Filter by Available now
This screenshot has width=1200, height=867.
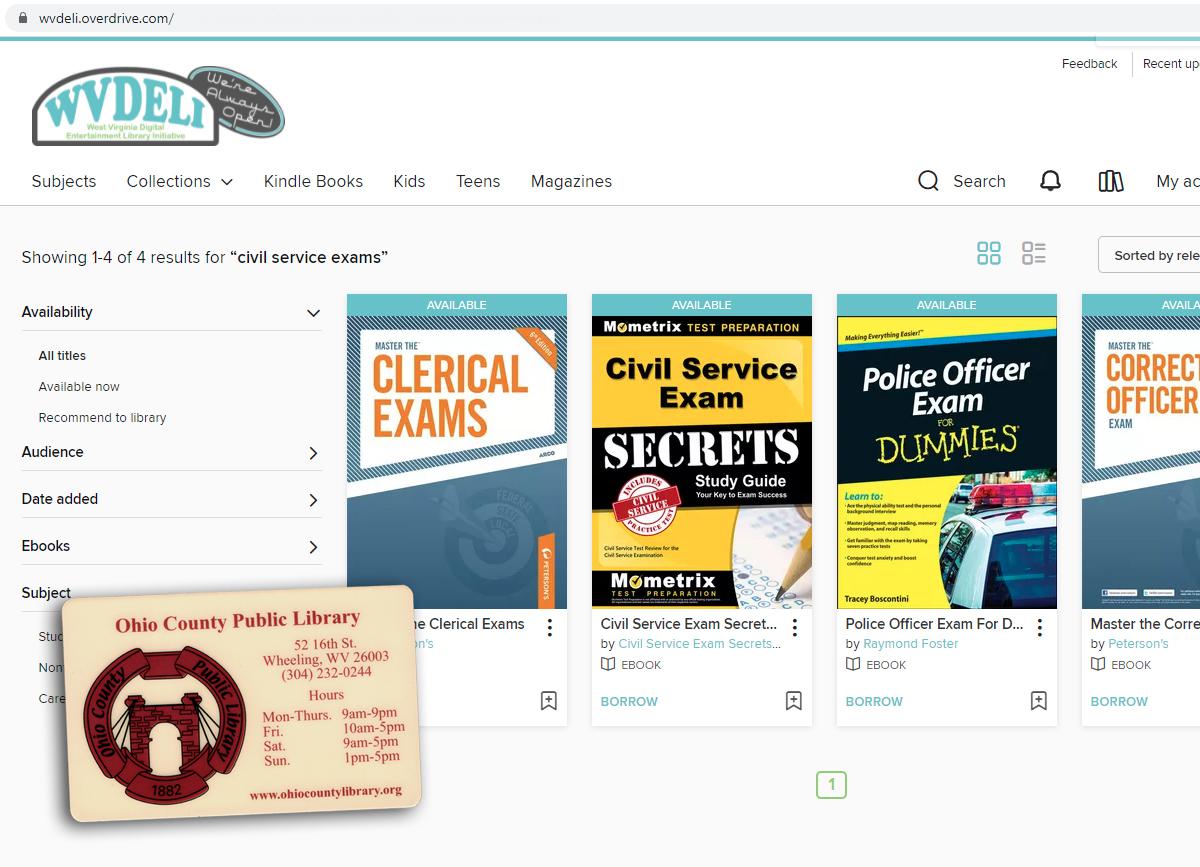pyautogui.click(x=79, y=386)
